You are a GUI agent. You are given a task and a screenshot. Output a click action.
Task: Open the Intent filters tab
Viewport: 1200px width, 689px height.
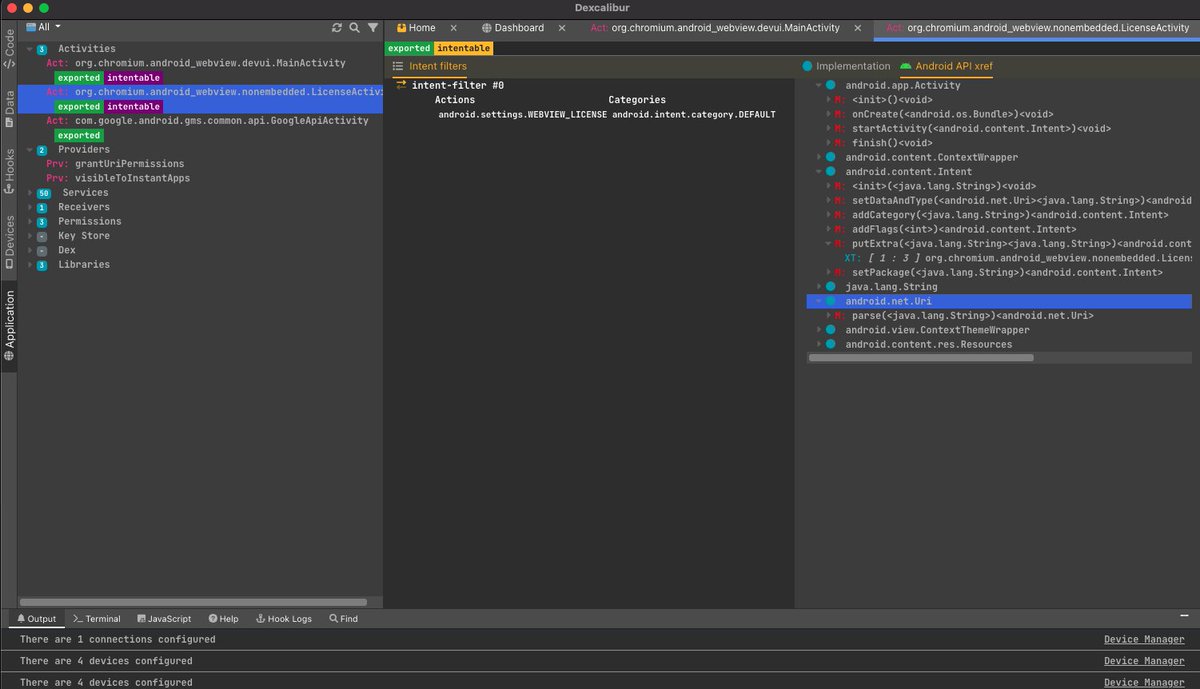[x=429, y=66]
